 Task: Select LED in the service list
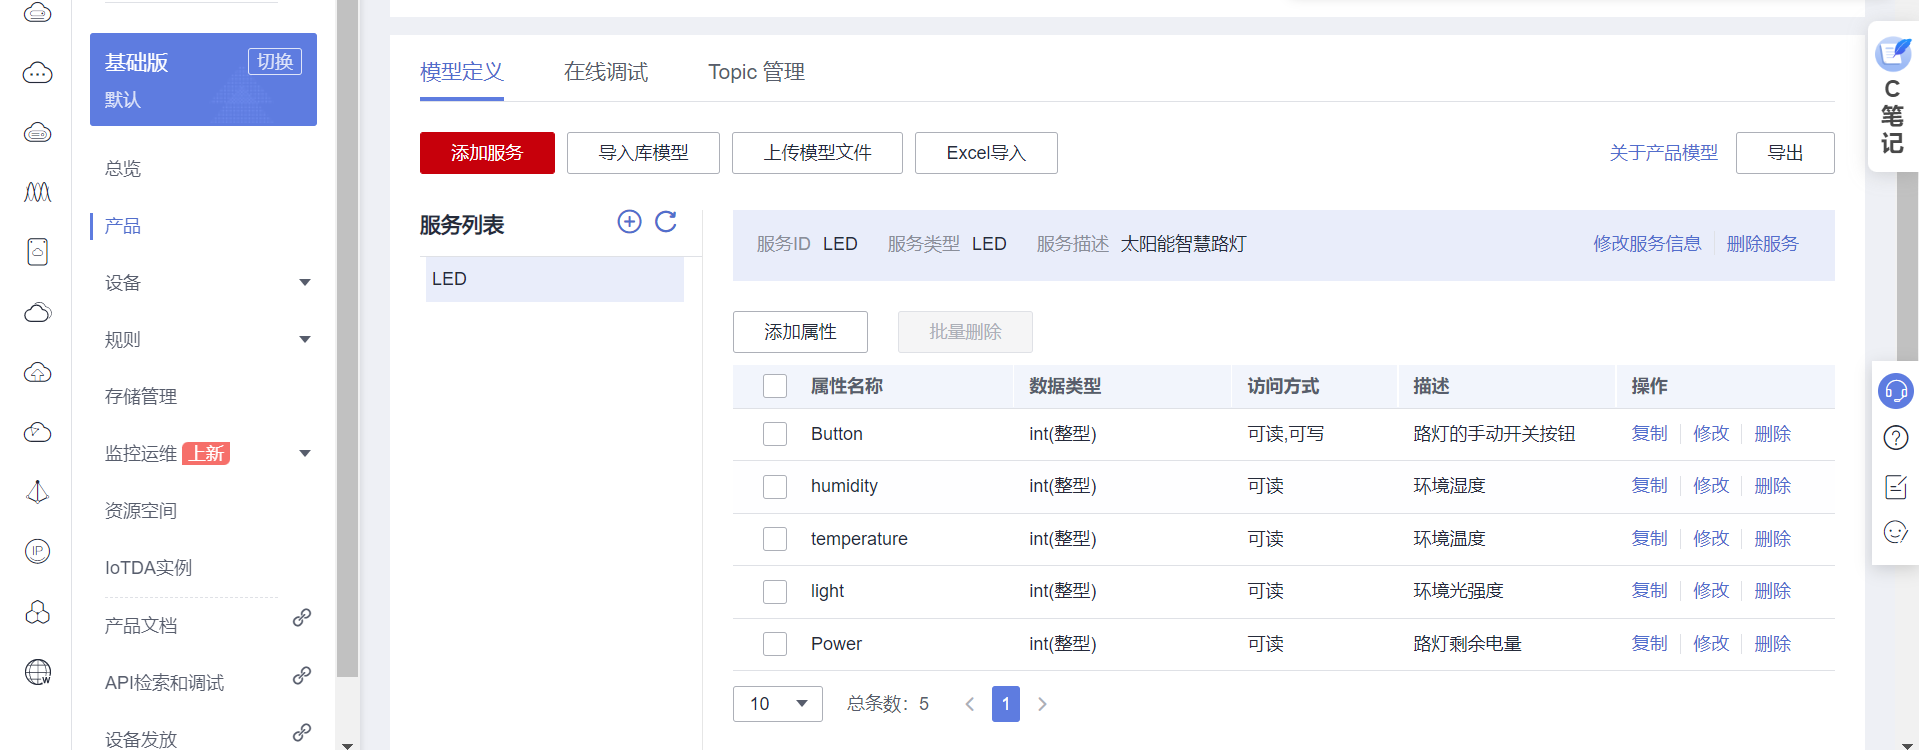[x=554, y=279]
